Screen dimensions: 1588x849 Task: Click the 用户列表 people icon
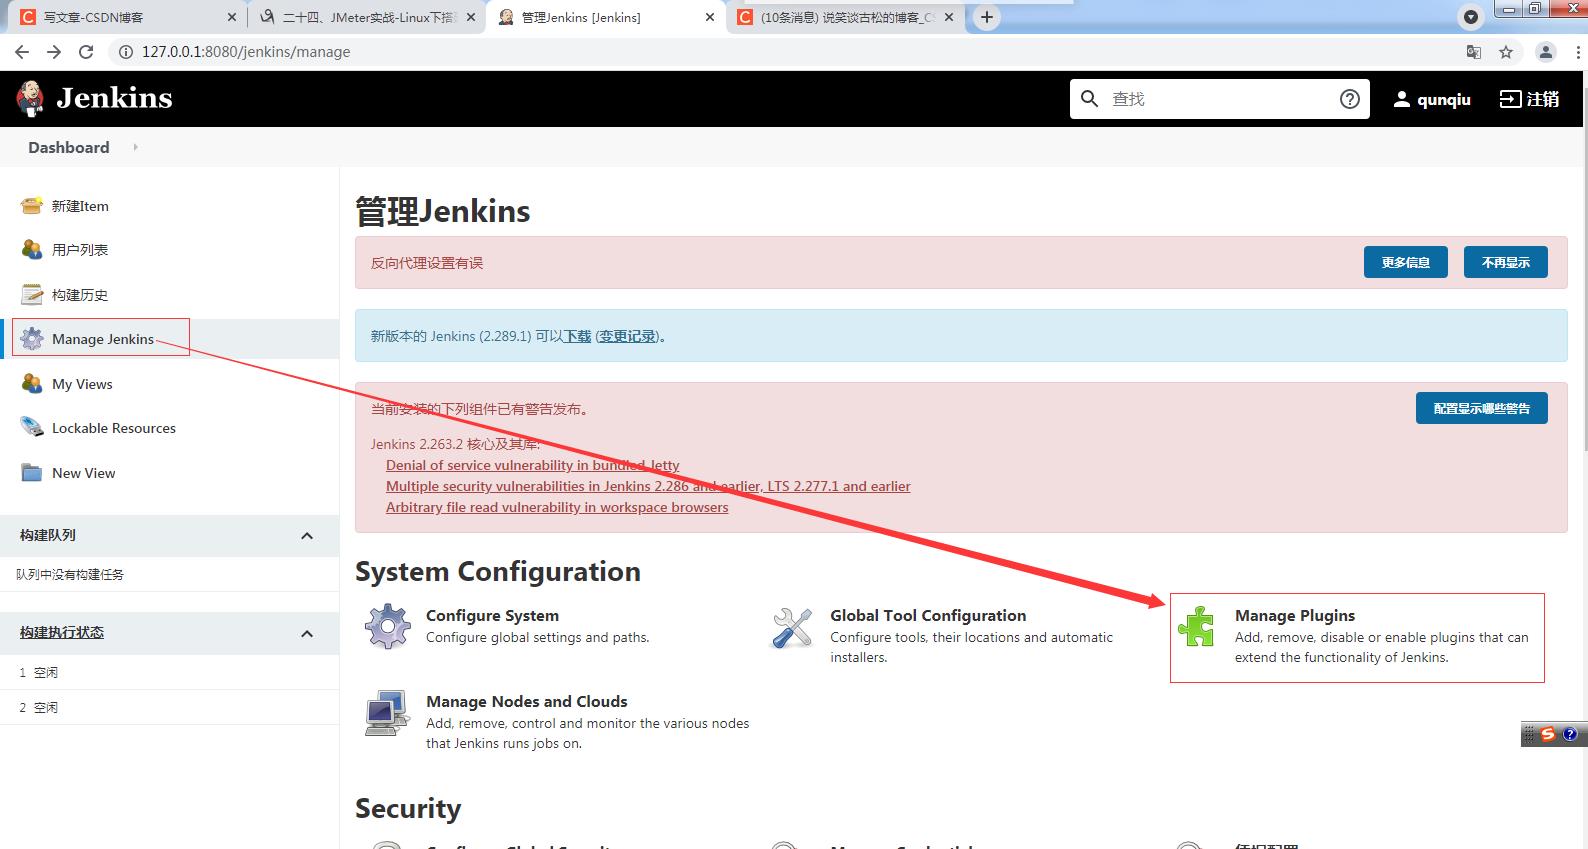[32, 250]
